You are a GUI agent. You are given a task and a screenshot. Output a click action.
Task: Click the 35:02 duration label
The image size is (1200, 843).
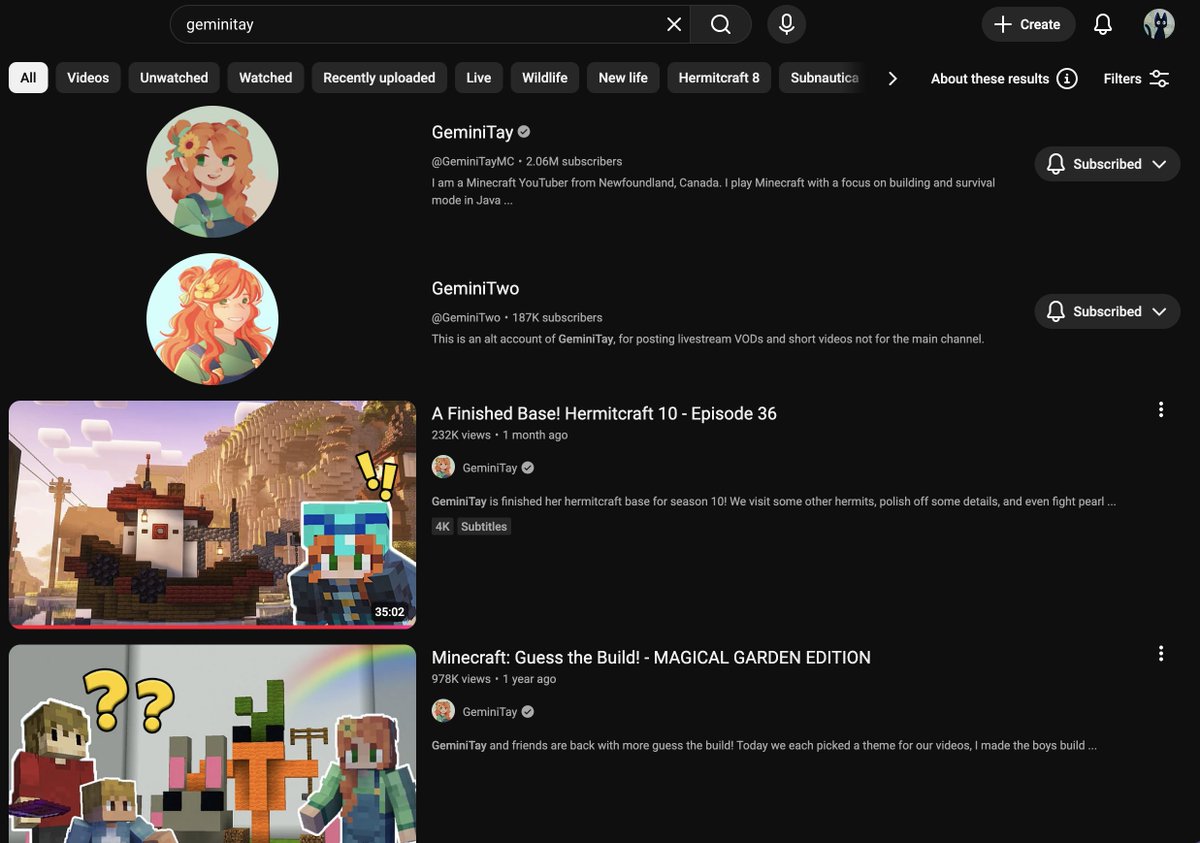389,612
